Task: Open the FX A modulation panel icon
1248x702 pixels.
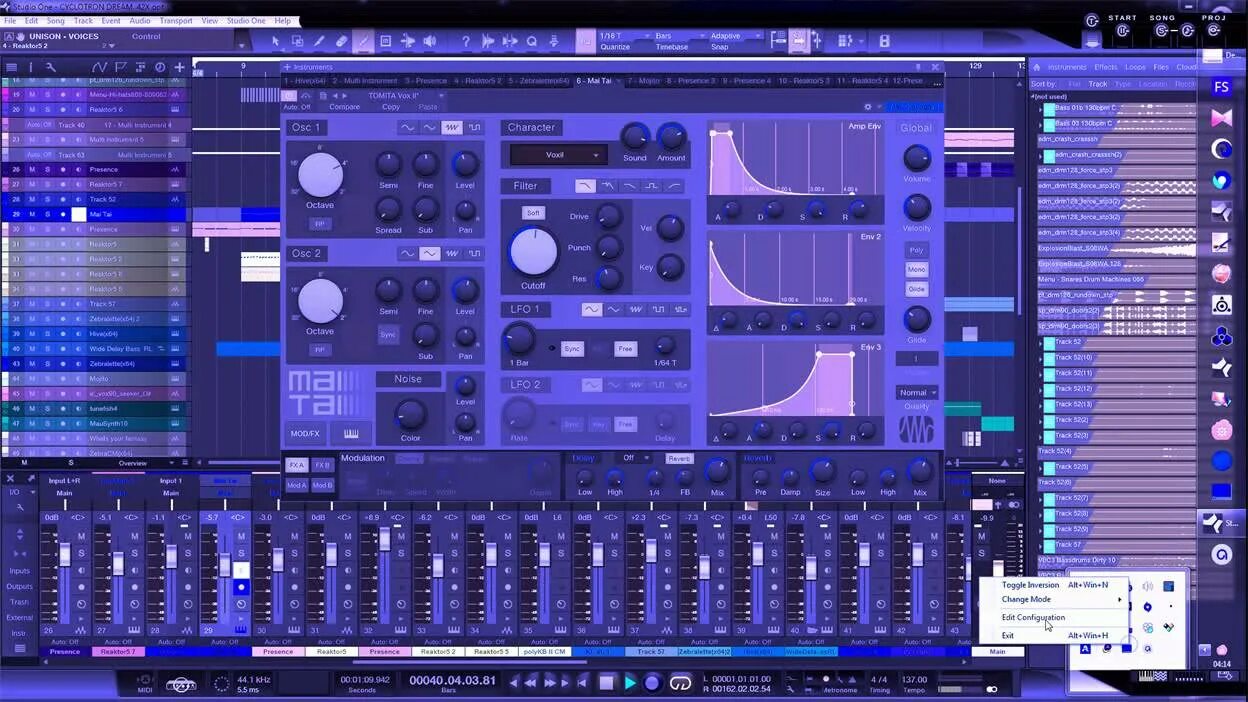Action: tap(298, 466)
